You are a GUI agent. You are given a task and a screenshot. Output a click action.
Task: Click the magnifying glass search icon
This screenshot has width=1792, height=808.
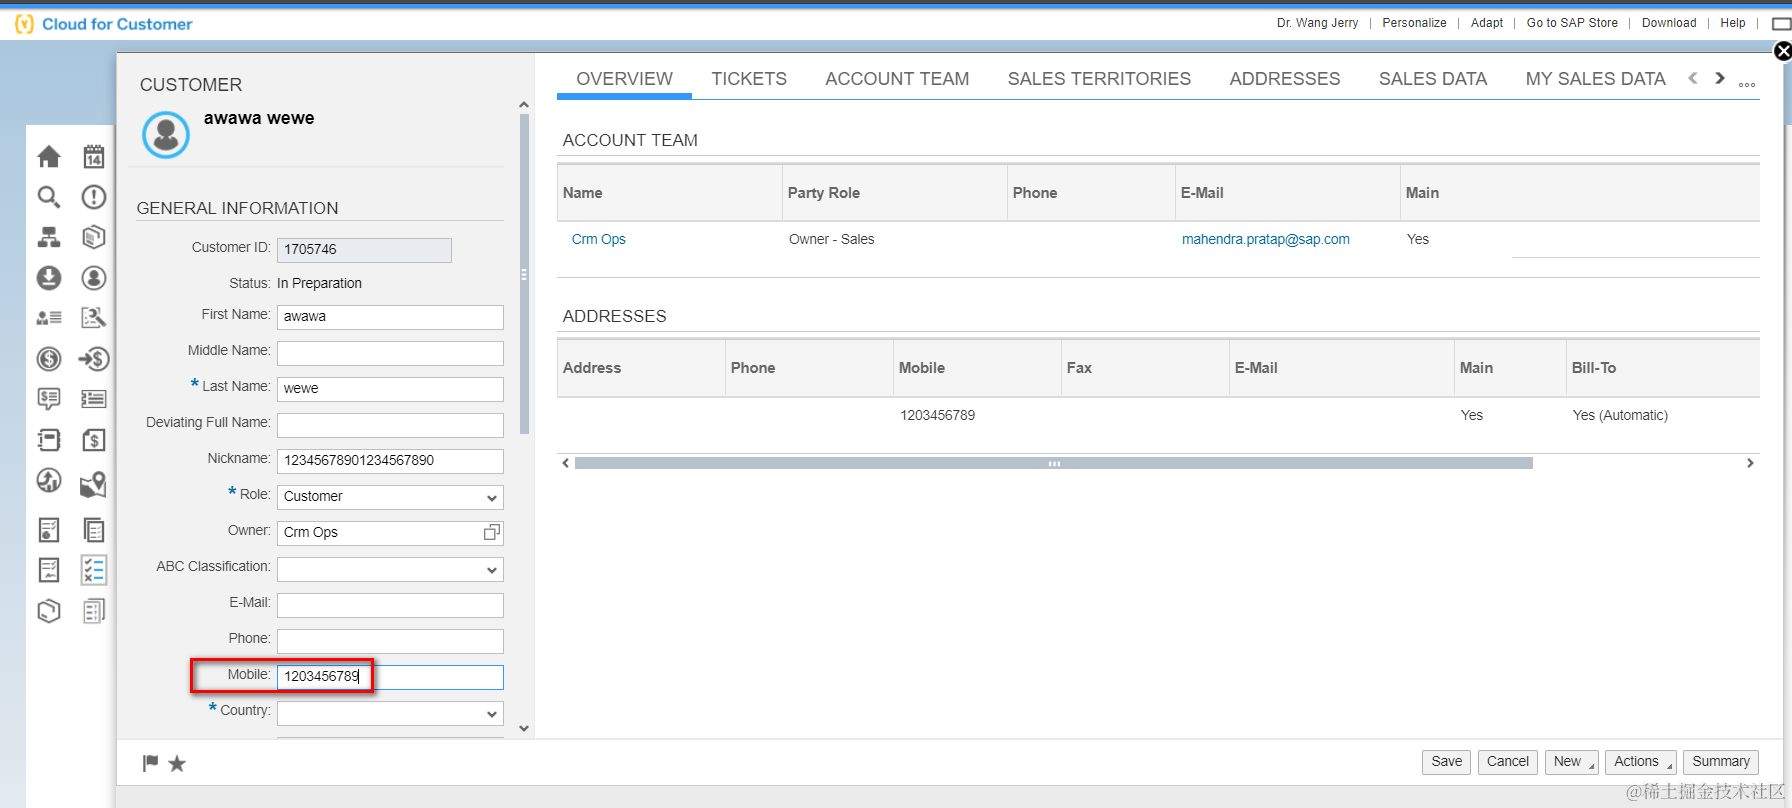point(49,197)
